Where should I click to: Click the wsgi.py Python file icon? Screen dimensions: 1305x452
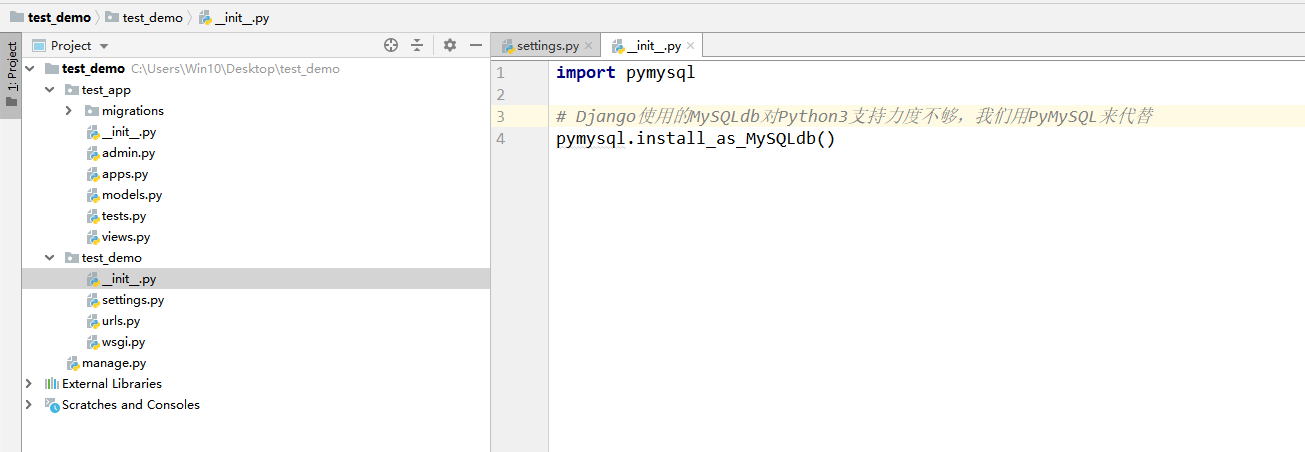93,342
